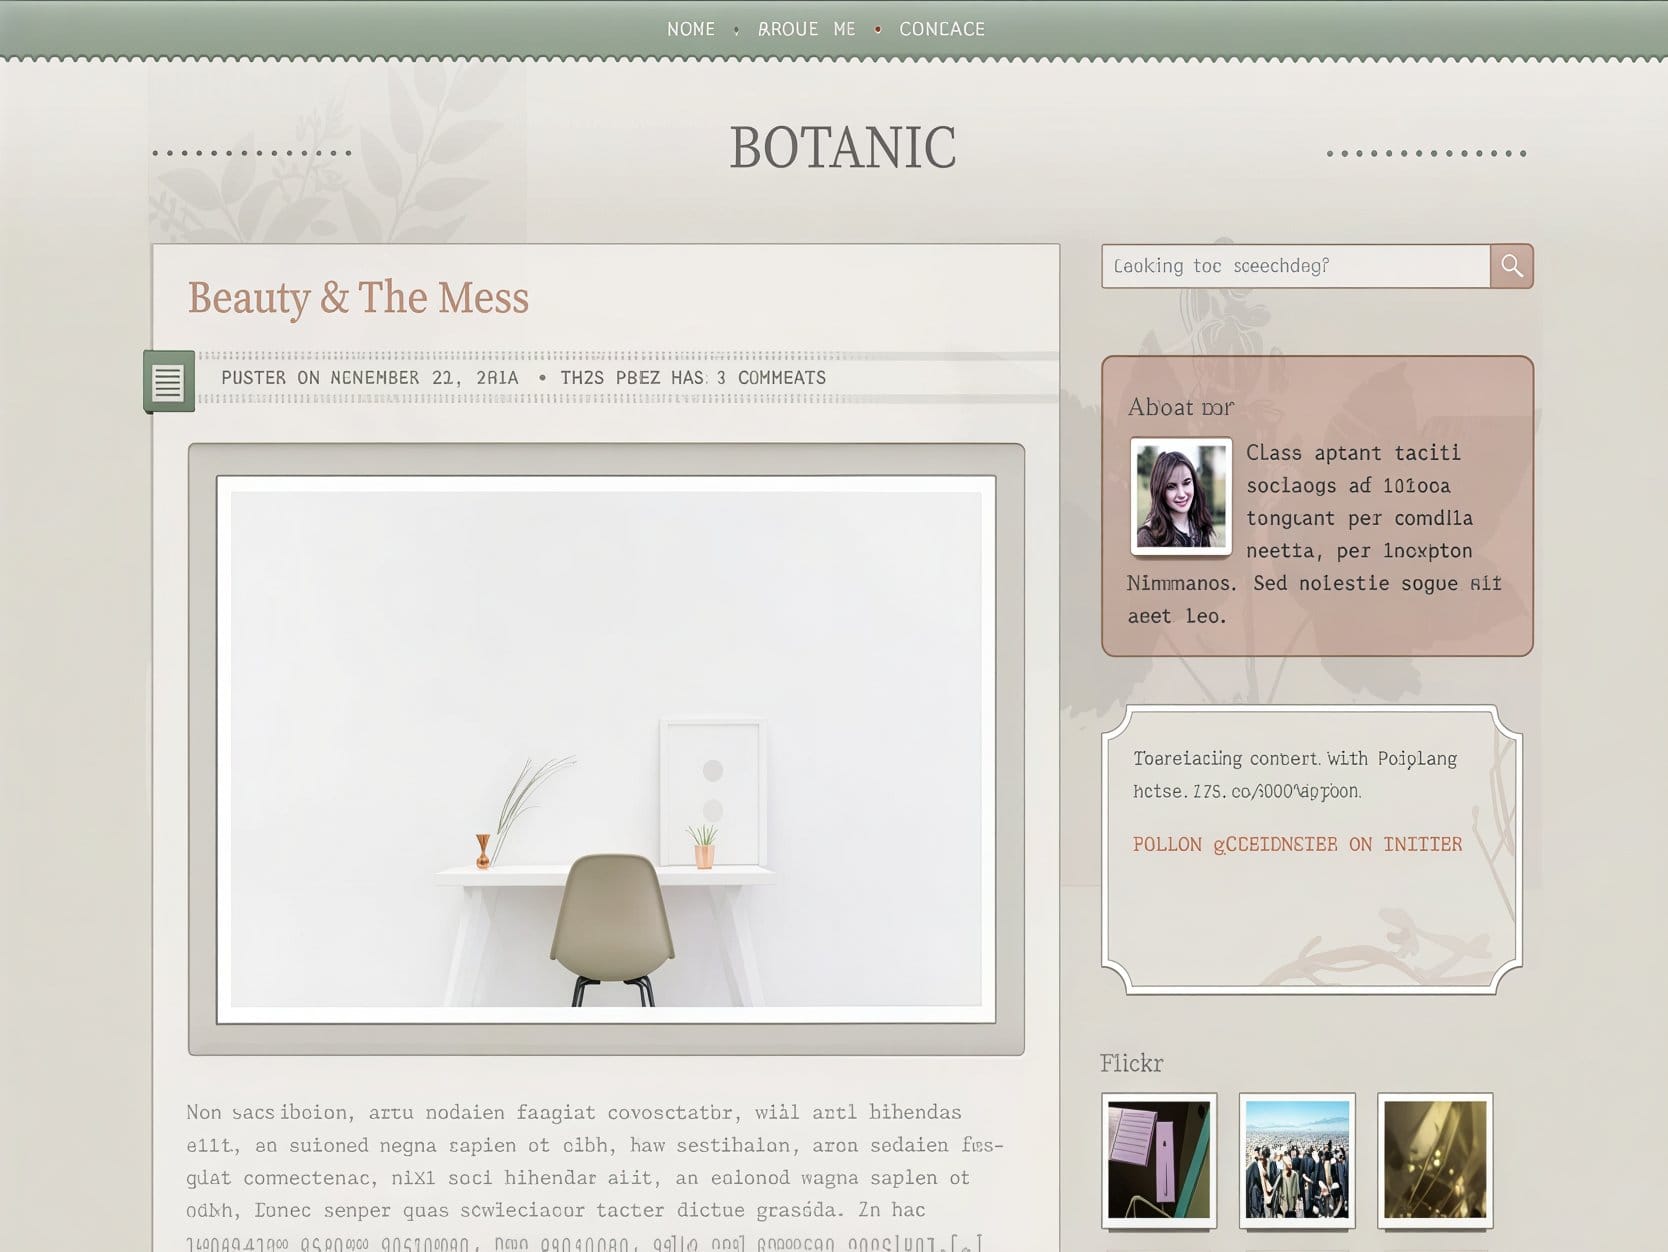Viewport: 1668px width, 1252px height.
Task: Click the 3 COMMEATS comments link
Action: [x=771, y=378]
